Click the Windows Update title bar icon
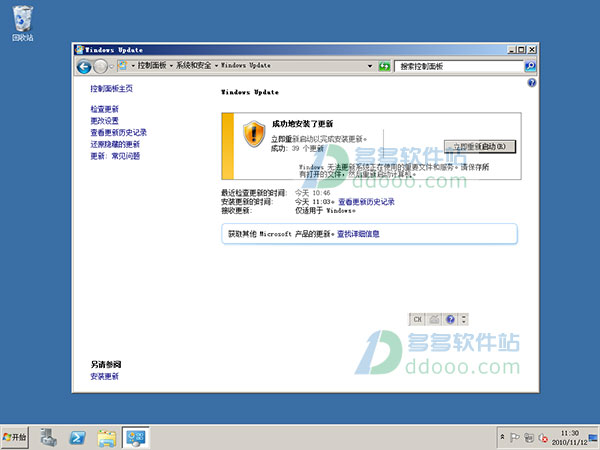Viewport: 600px width, 450px height. point(80,49)
